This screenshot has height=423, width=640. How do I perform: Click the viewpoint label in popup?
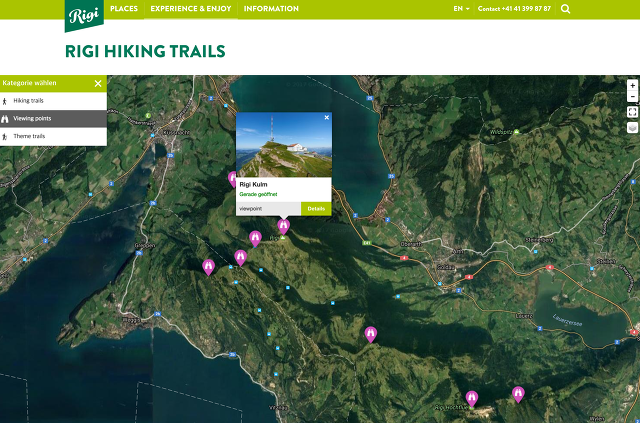[251, 209]
